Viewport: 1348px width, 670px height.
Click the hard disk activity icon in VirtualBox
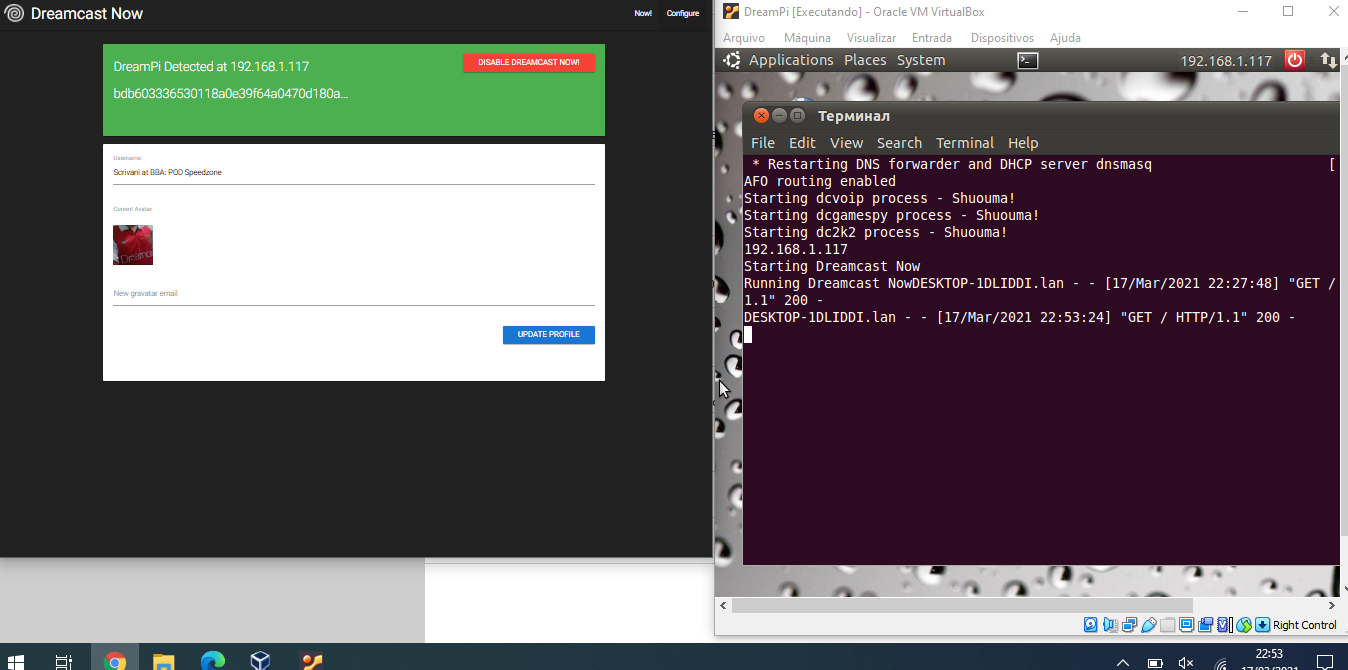click(x=1090, y=625)
